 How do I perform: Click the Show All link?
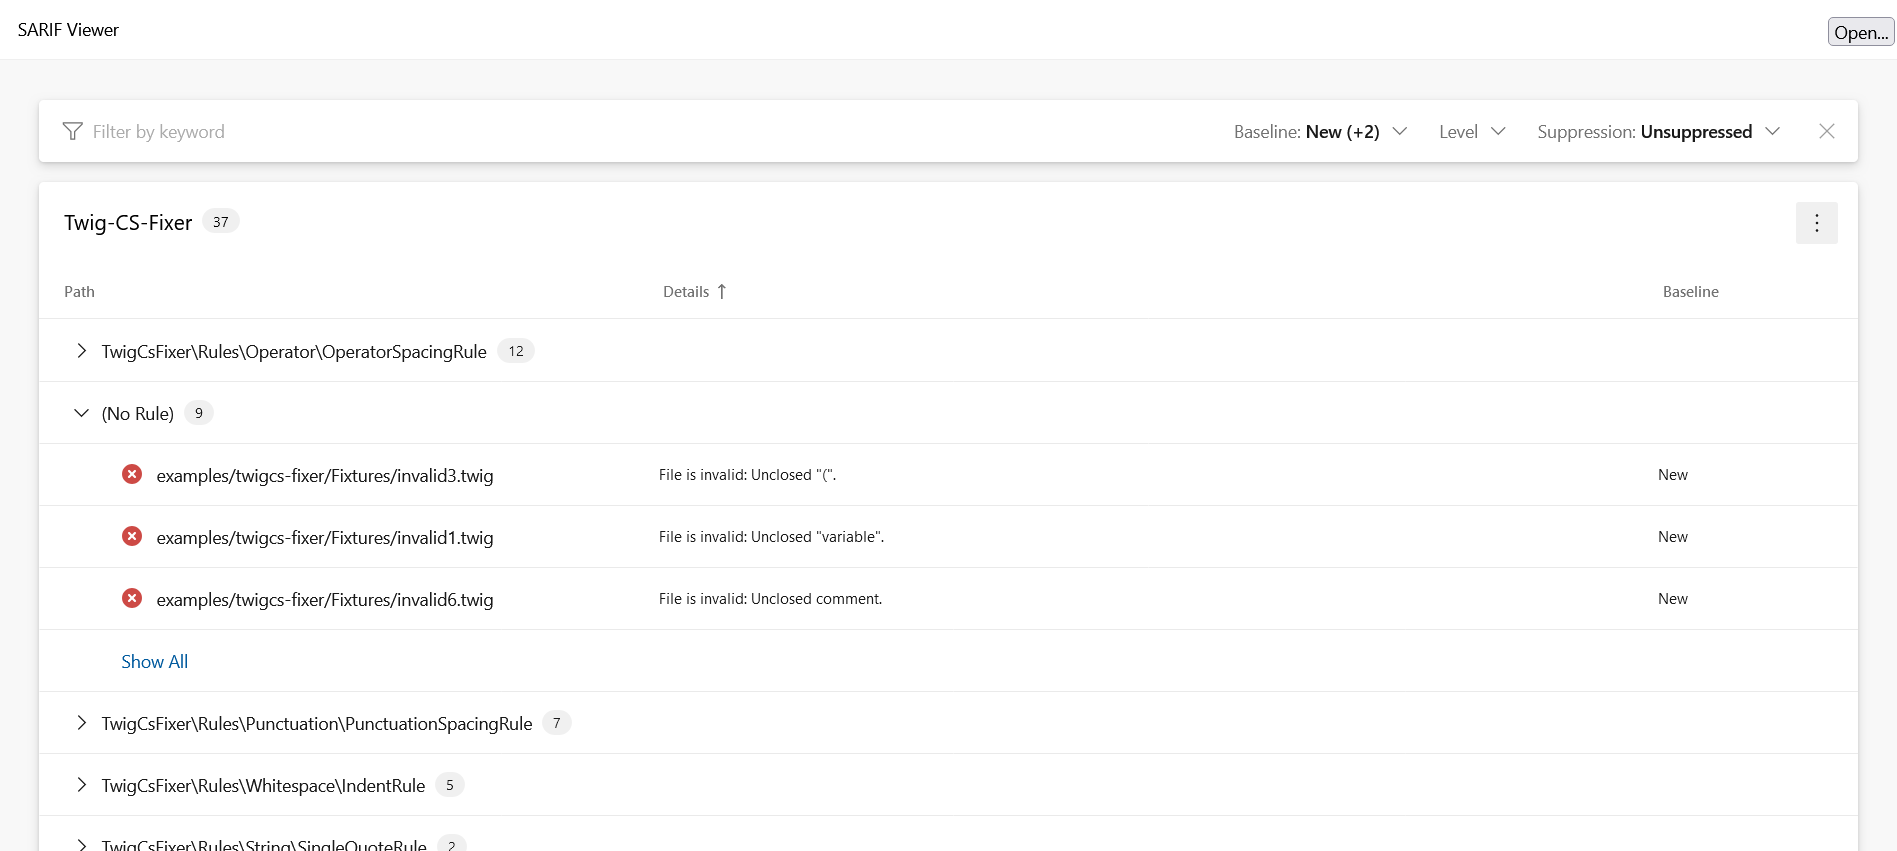(x=155, y=662)
